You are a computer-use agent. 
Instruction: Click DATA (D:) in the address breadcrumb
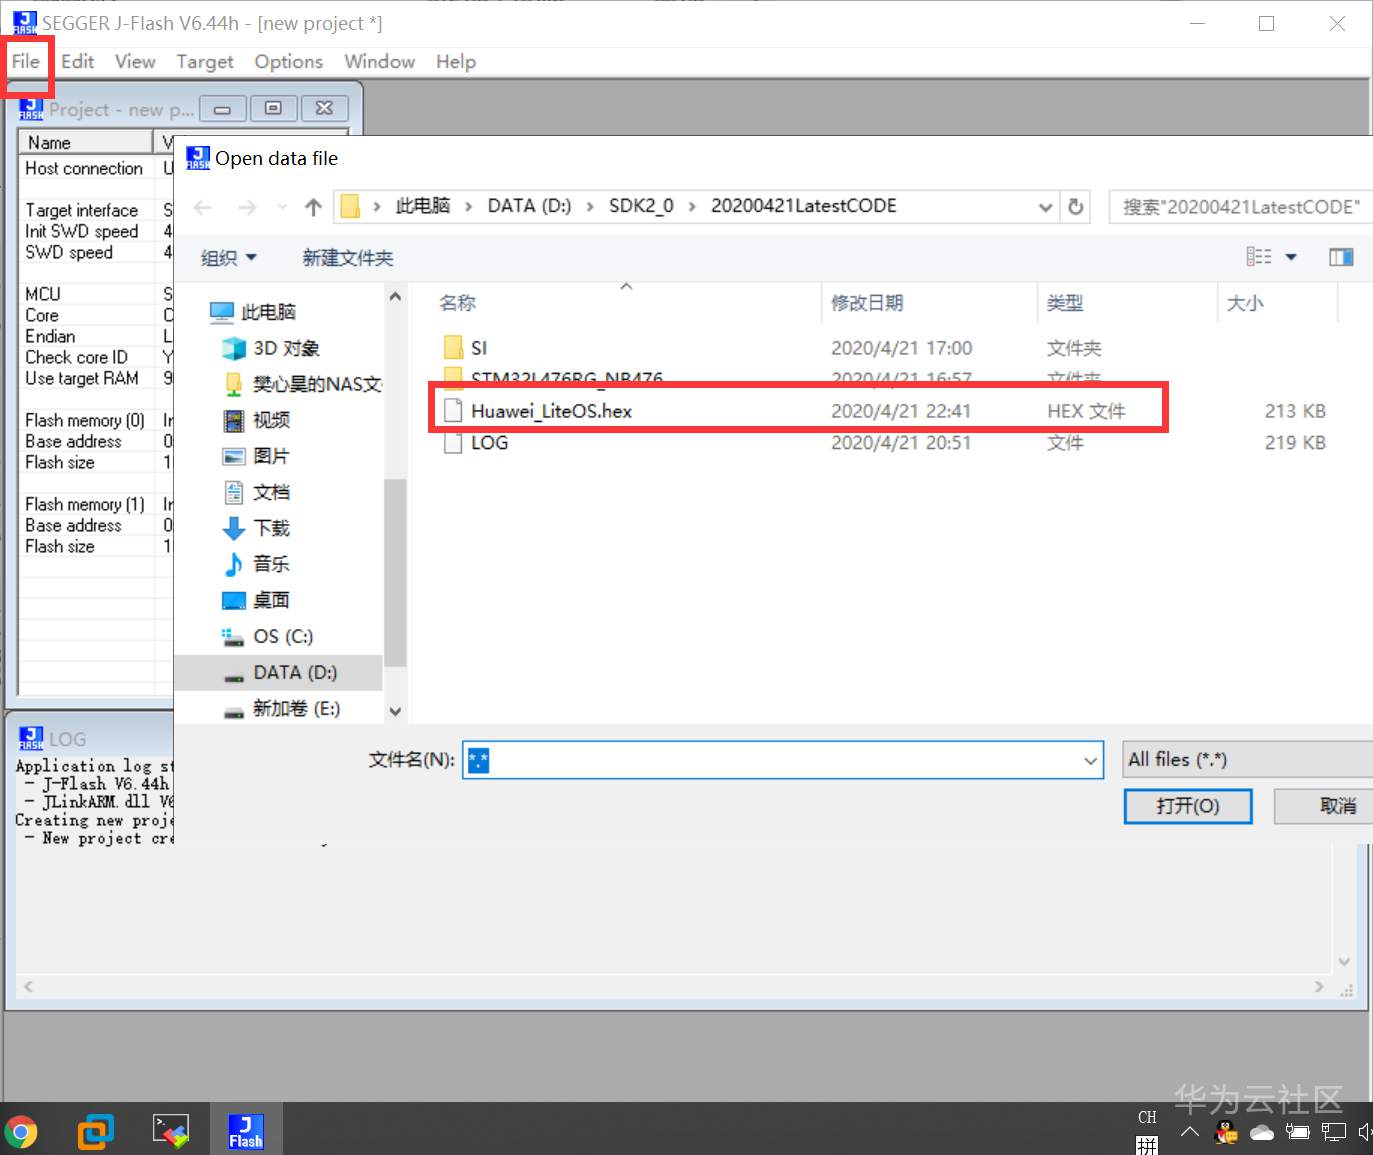tap(529, 206)
